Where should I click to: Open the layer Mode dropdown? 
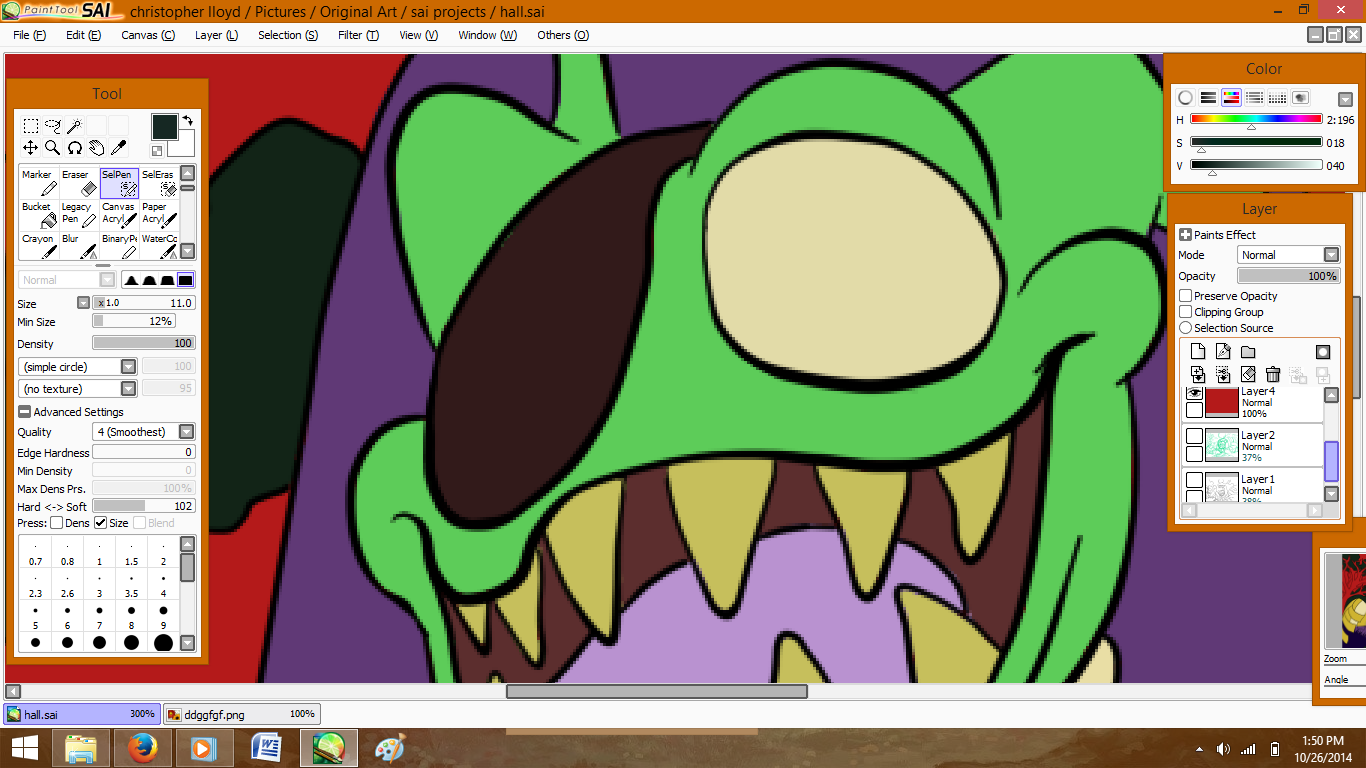pos(1288,255)
